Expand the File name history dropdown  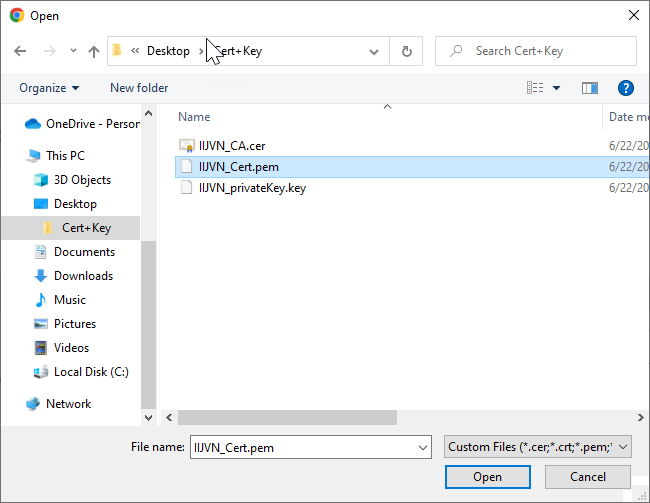tap(421, 448)
